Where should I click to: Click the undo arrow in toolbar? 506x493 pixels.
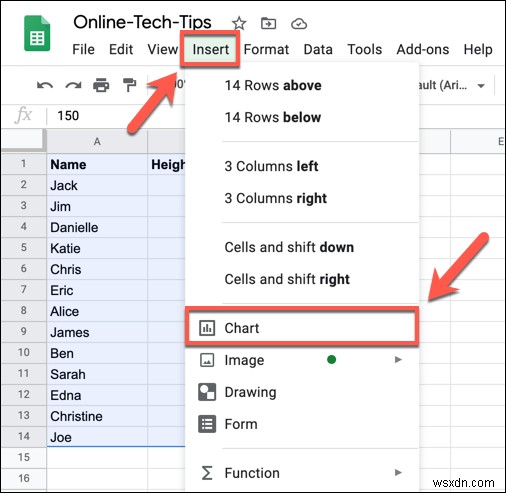point(45,86)
